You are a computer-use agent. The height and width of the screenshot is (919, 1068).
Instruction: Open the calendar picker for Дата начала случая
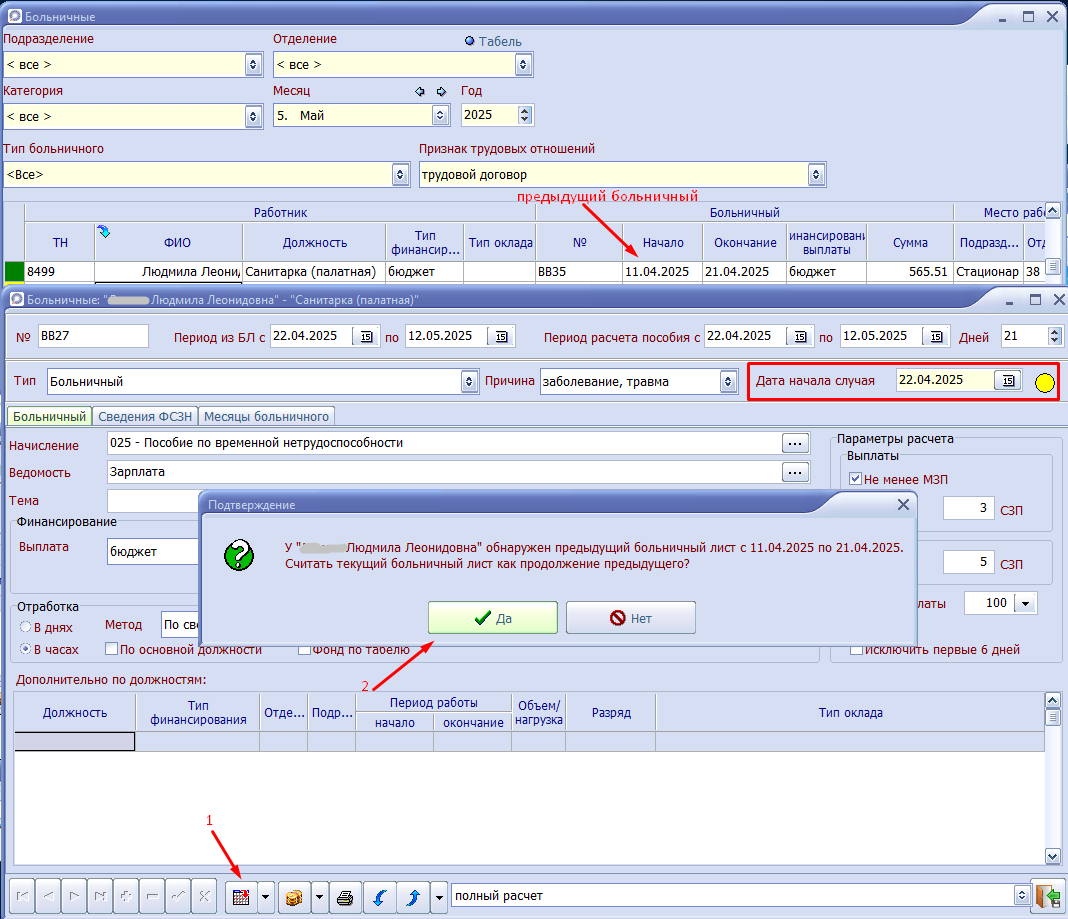(x=1008, y=381)
